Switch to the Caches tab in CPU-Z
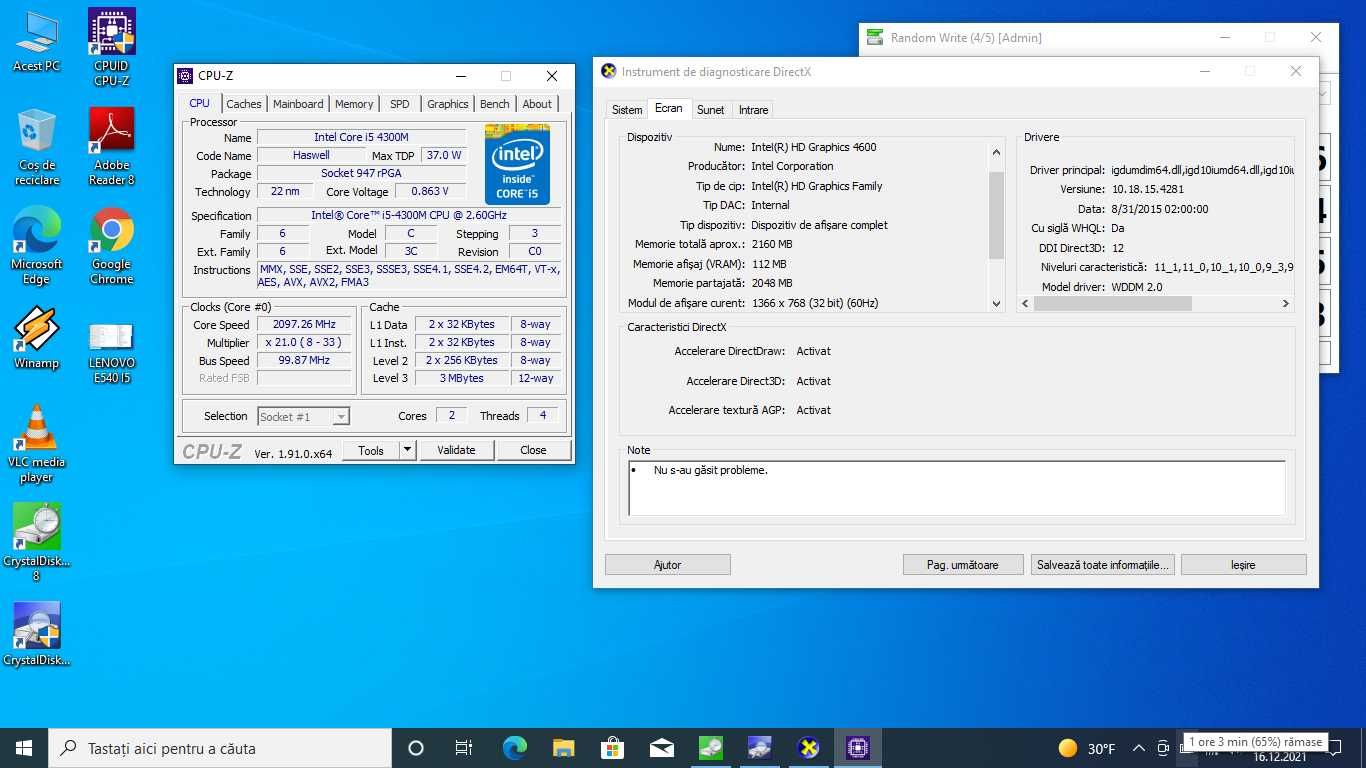 (x=243, y=104)
